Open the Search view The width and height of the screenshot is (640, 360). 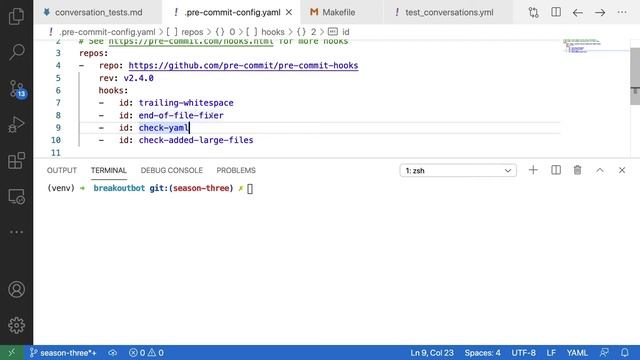click(16, 52)
